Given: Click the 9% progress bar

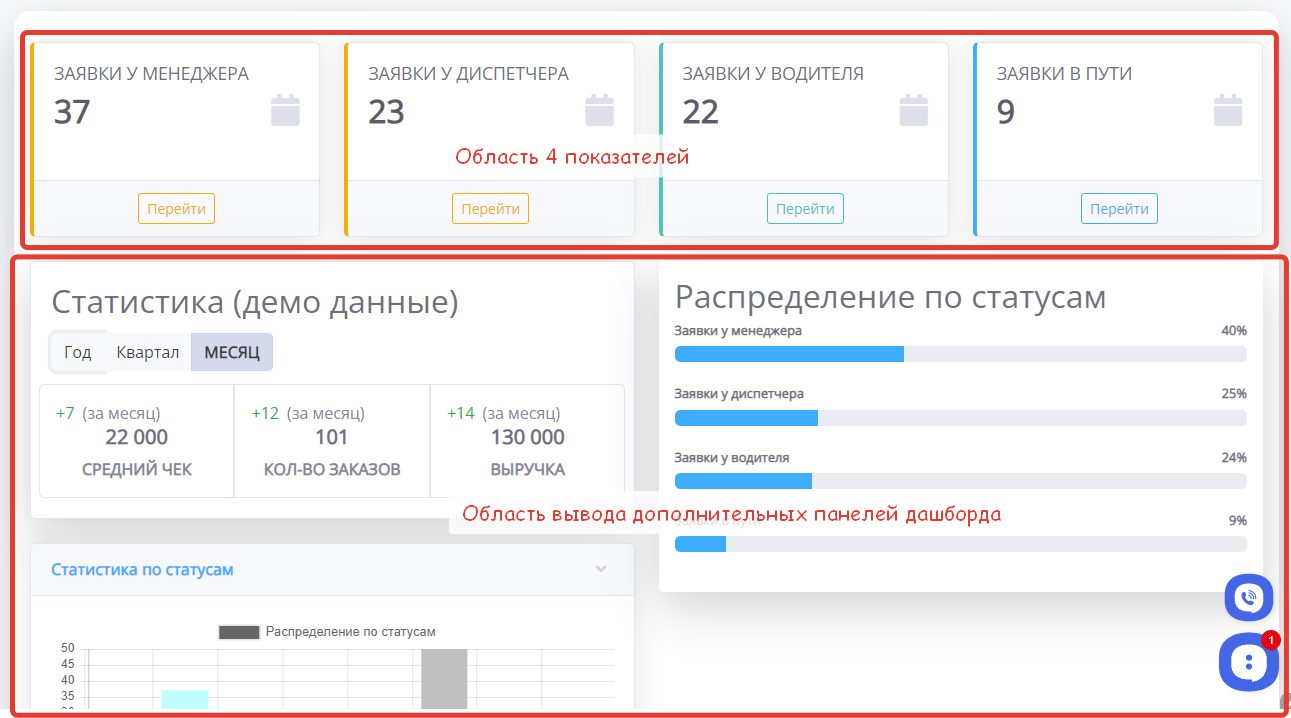Looking at the screenshot, I should (x=960, y=544).
